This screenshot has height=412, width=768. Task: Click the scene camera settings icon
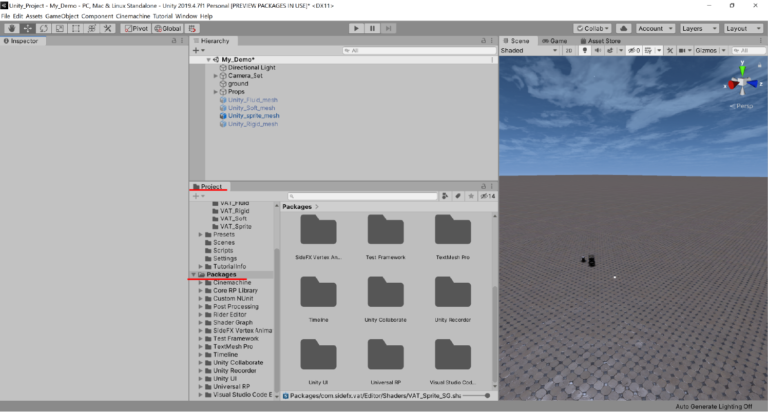(x=682, y=50)
